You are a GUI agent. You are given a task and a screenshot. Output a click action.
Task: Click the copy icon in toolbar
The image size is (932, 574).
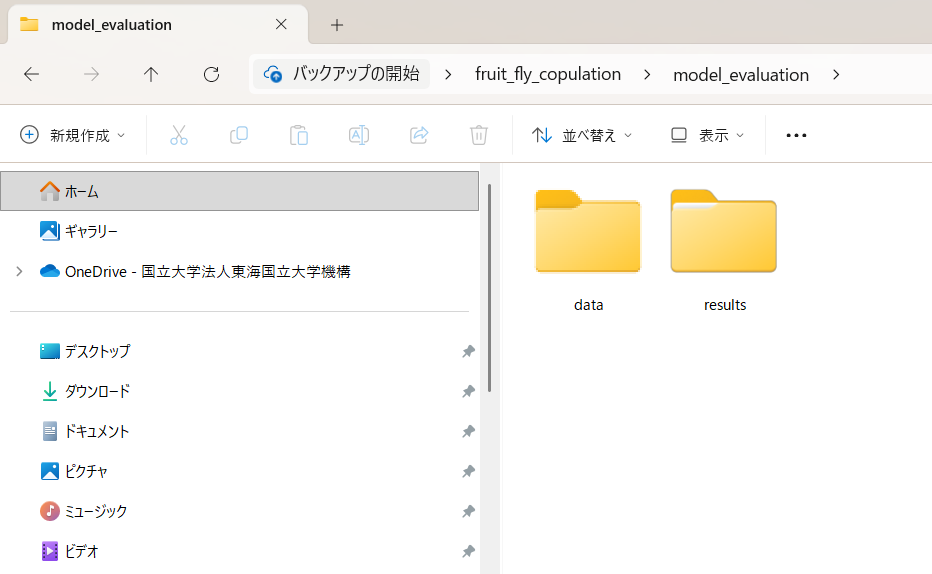click(x=239, y=135)
